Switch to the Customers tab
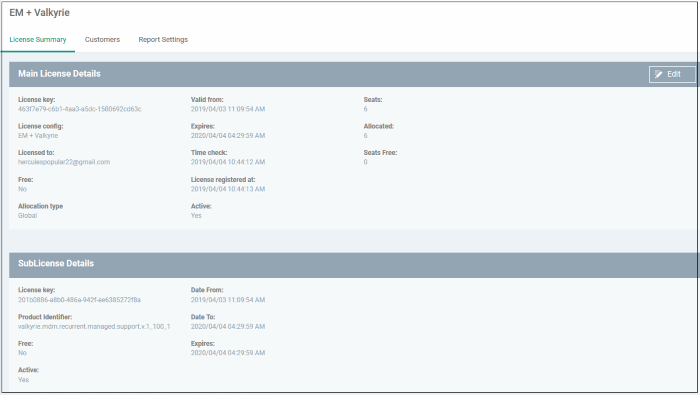The width and height of the screenshot is (700, 395). 102,40
